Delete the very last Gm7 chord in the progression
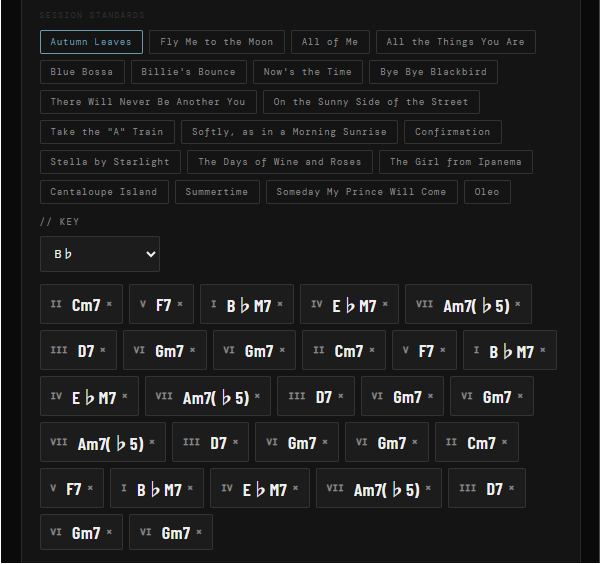Screen dimensions: 600x564 (199, 533)
